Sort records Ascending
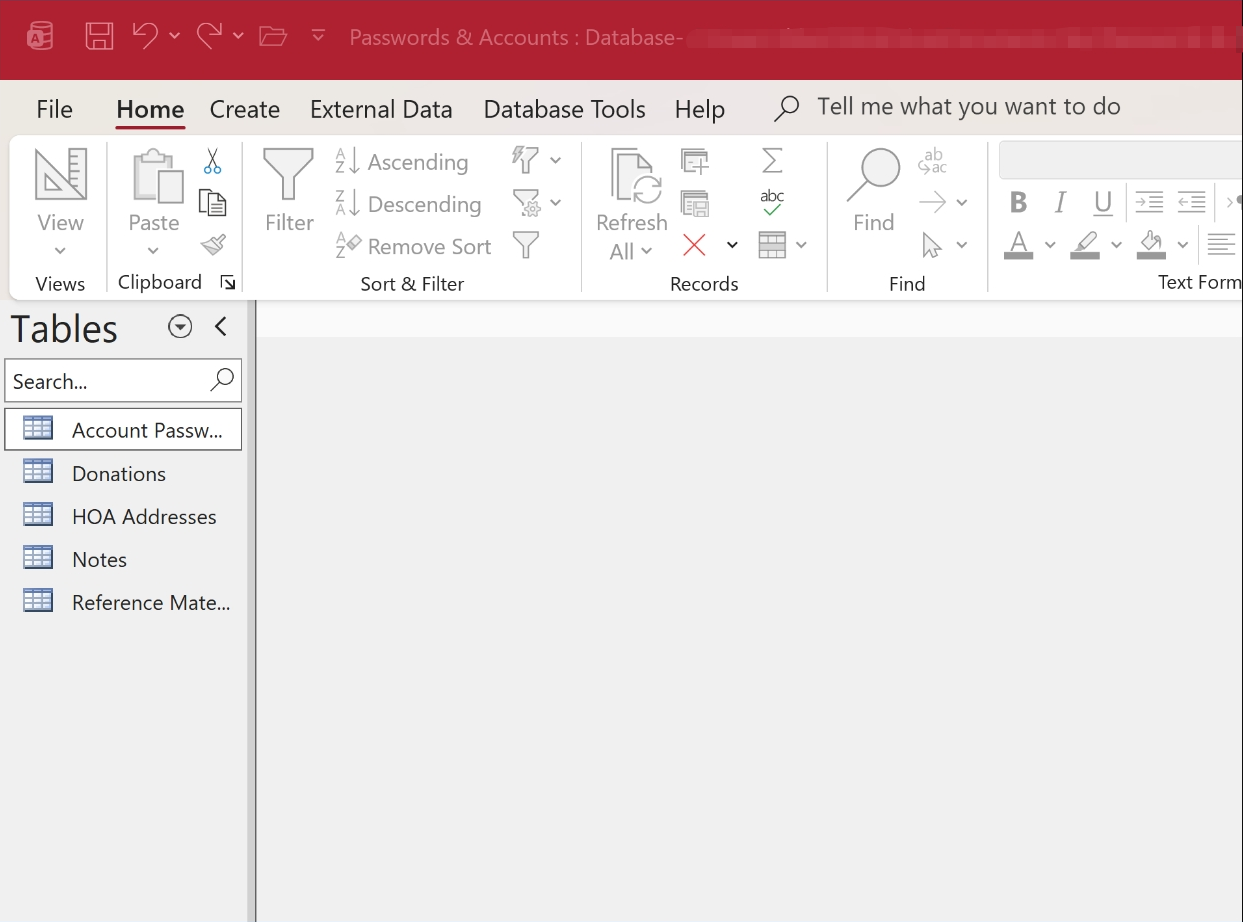1243x922 pixels. click(x=401, y=161)
